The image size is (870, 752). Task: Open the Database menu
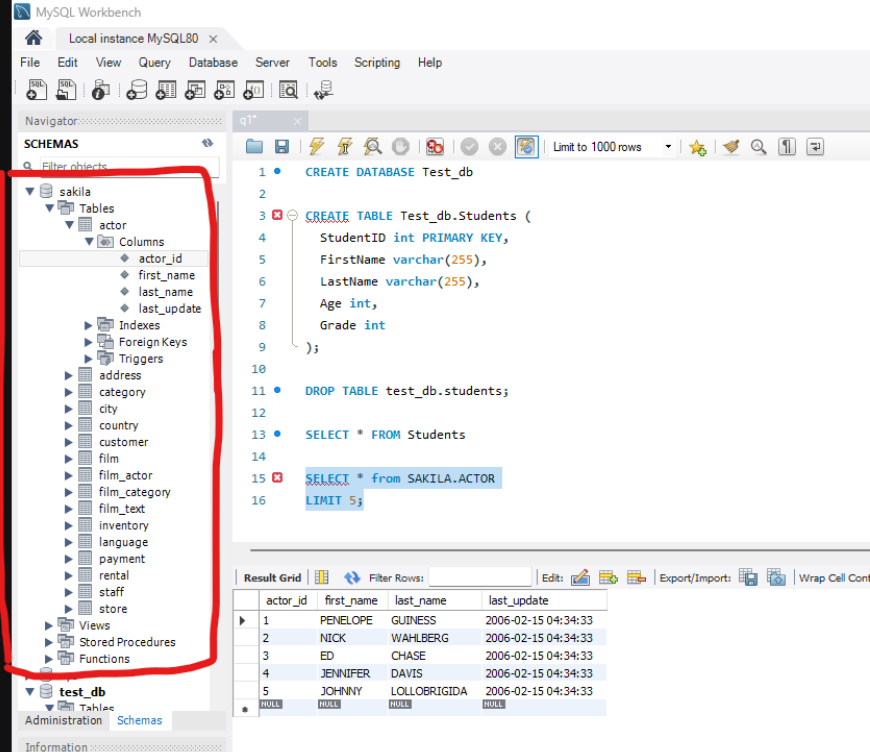213,62
